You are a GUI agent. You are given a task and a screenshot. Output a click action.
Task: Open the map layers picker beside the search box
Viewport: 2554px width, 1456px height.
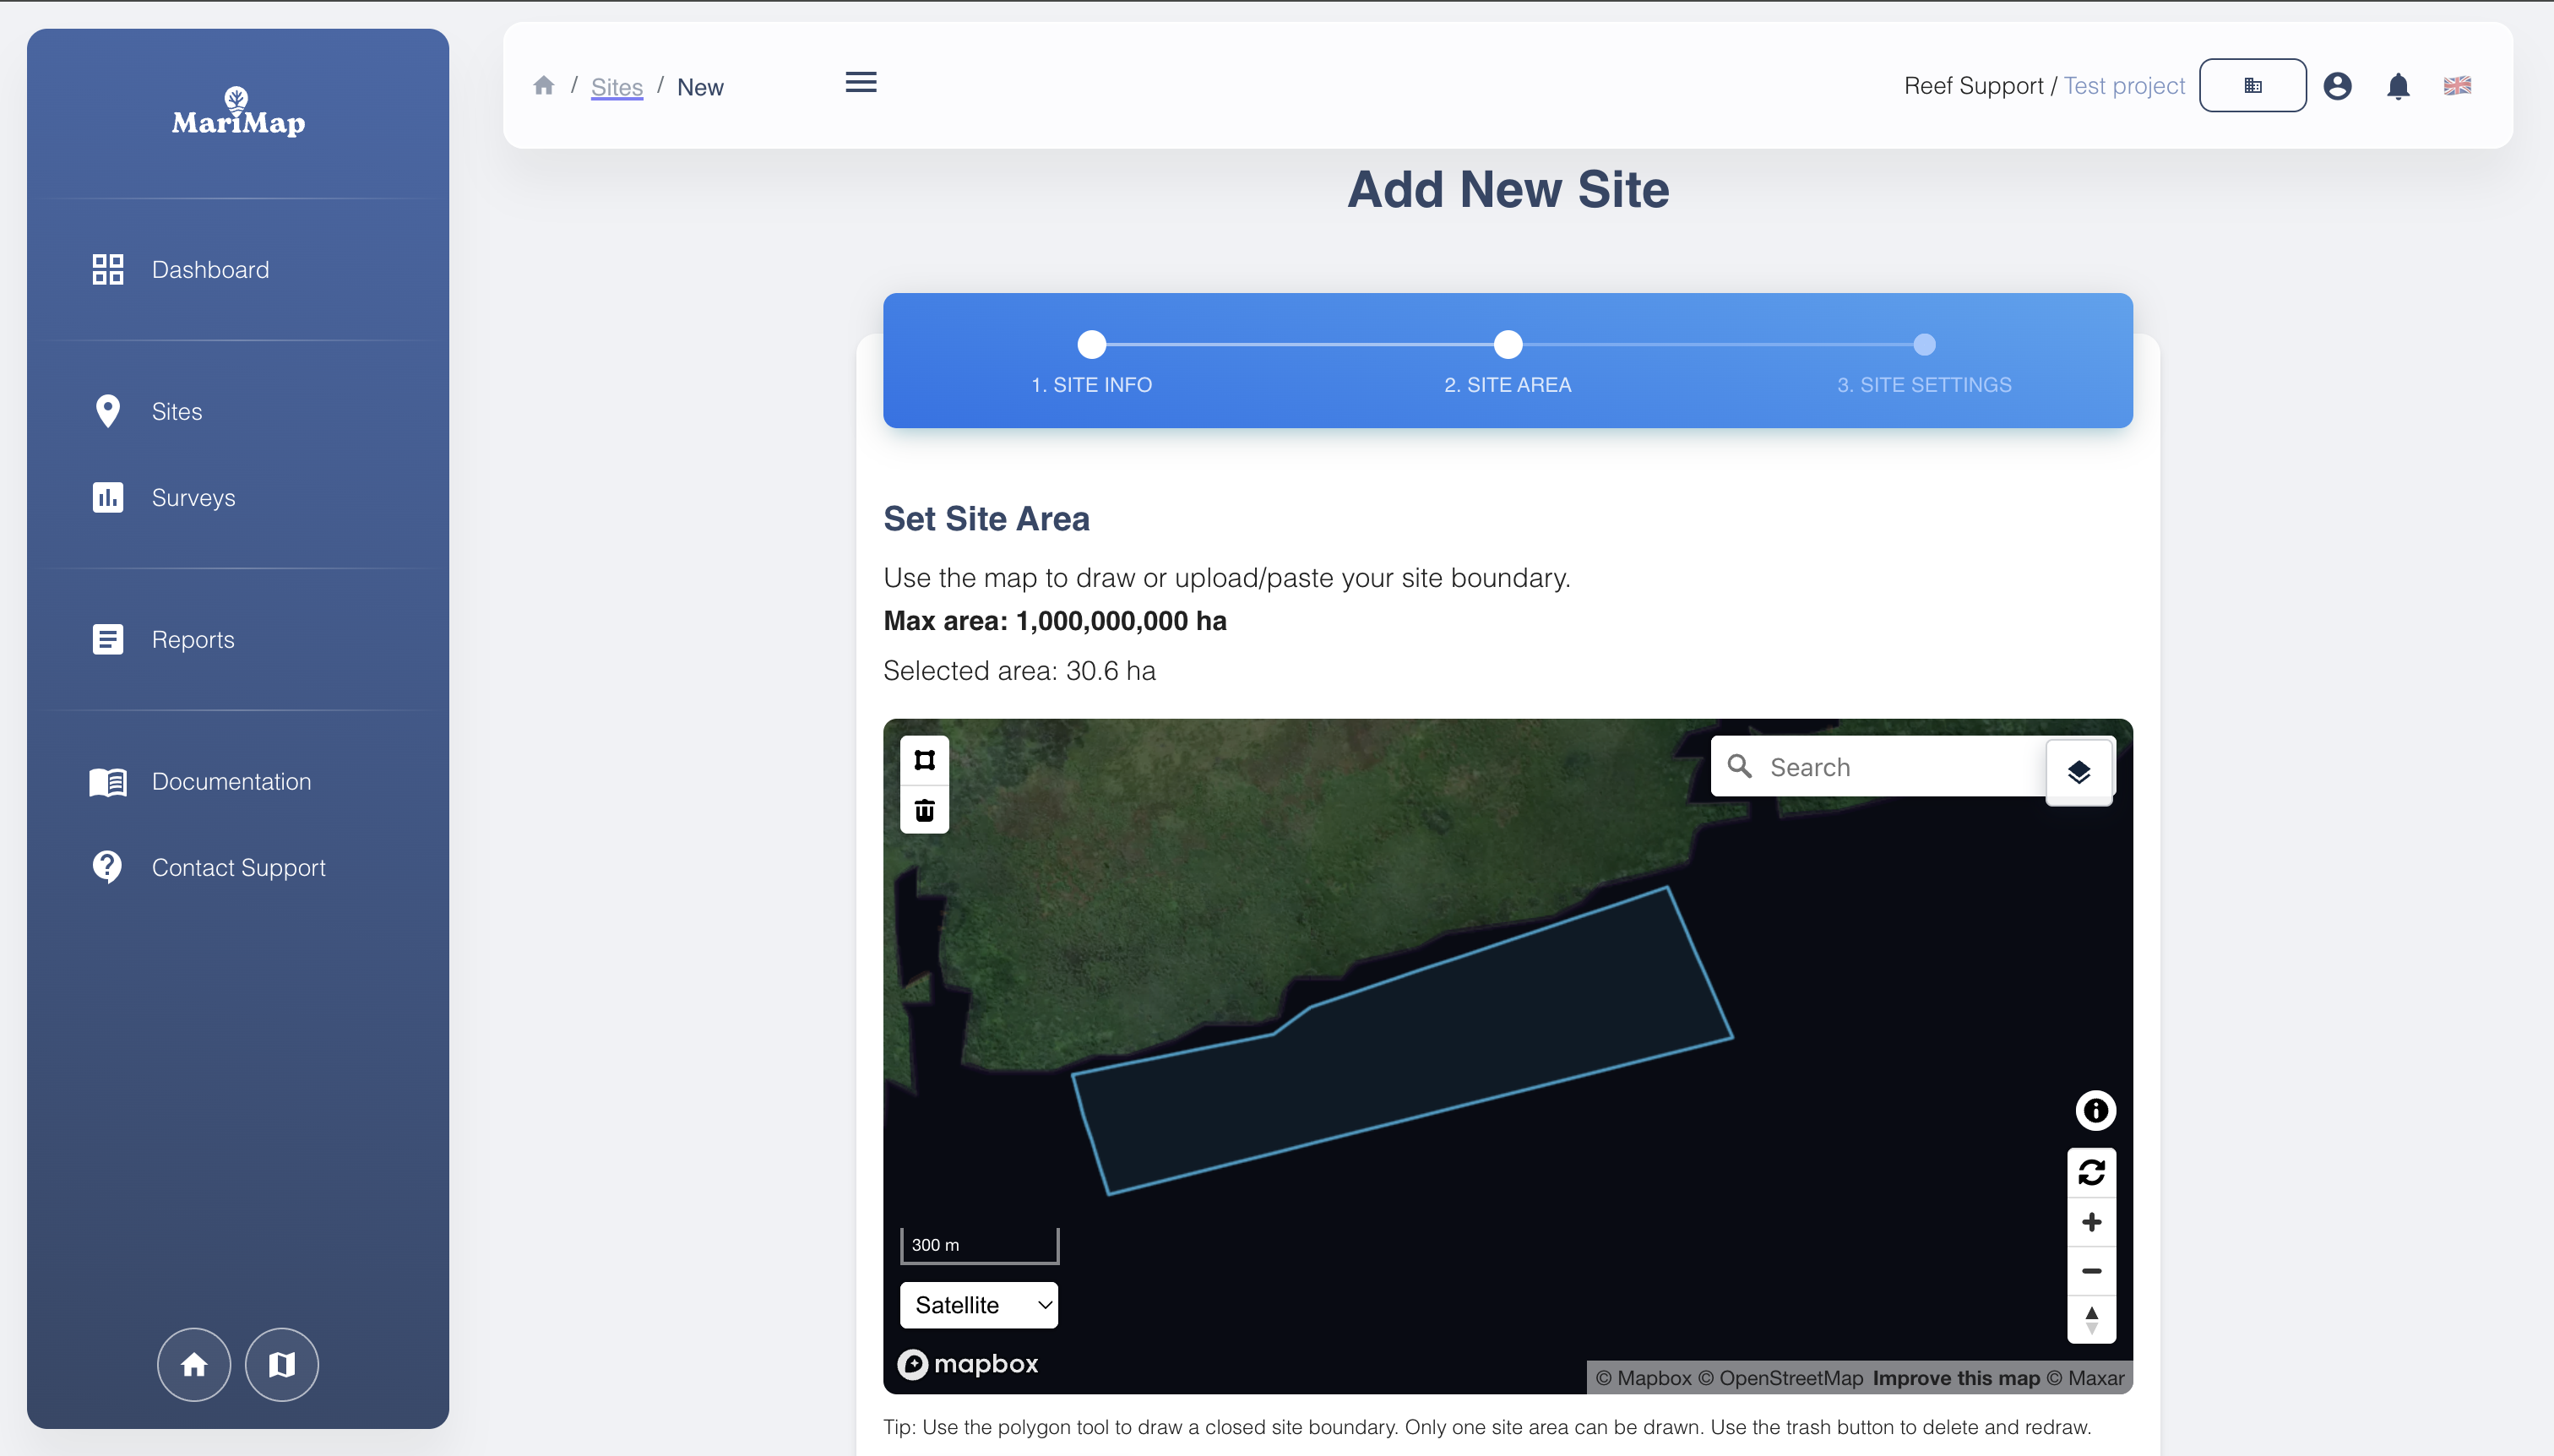[x=2079, y=771]
